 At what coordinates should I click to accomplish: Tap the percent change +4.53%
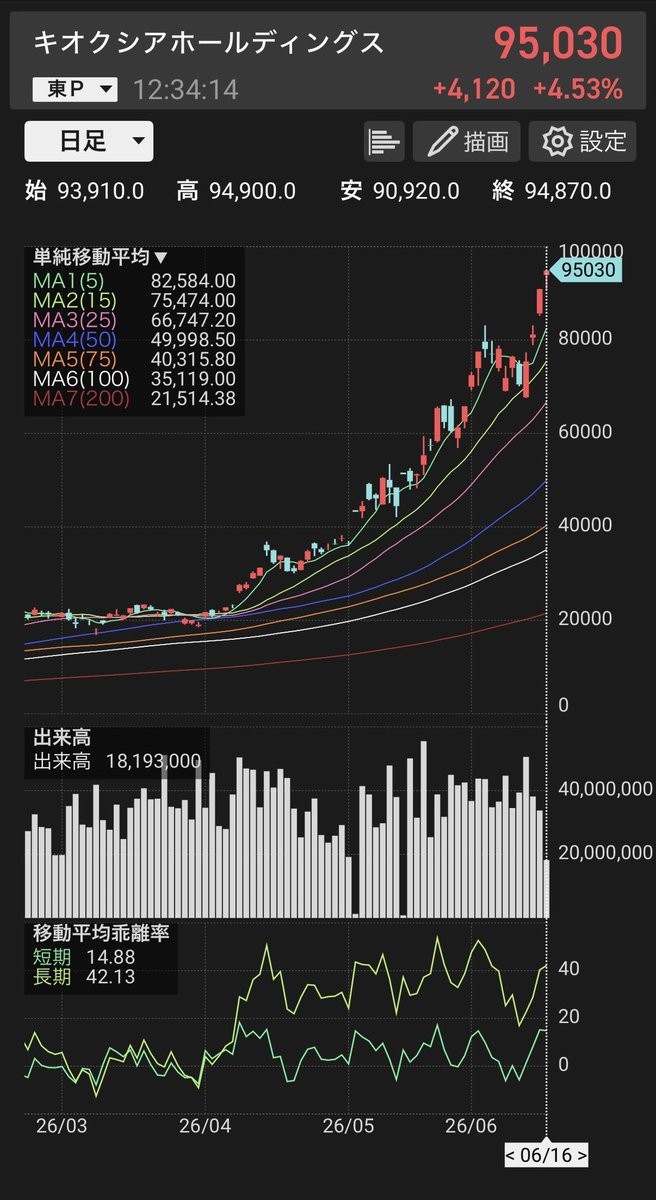(578, 90)
